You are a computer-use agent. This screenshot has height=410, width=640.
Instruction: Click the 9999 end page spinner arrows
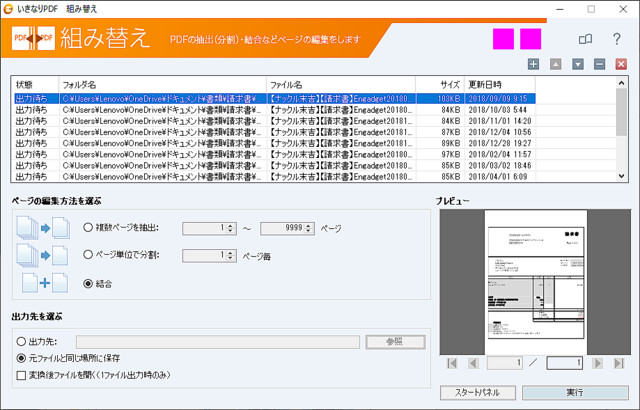click(x=309, y=228)
